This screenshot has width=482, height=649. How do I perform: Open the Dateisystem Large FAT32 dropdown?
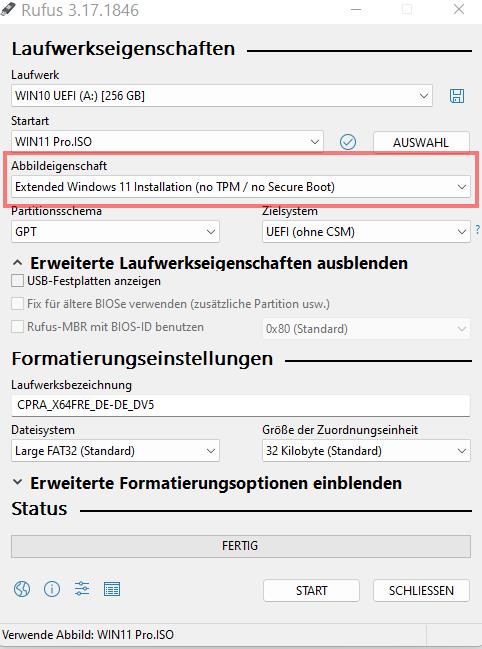pyautogui.click(x=115, y=451)
